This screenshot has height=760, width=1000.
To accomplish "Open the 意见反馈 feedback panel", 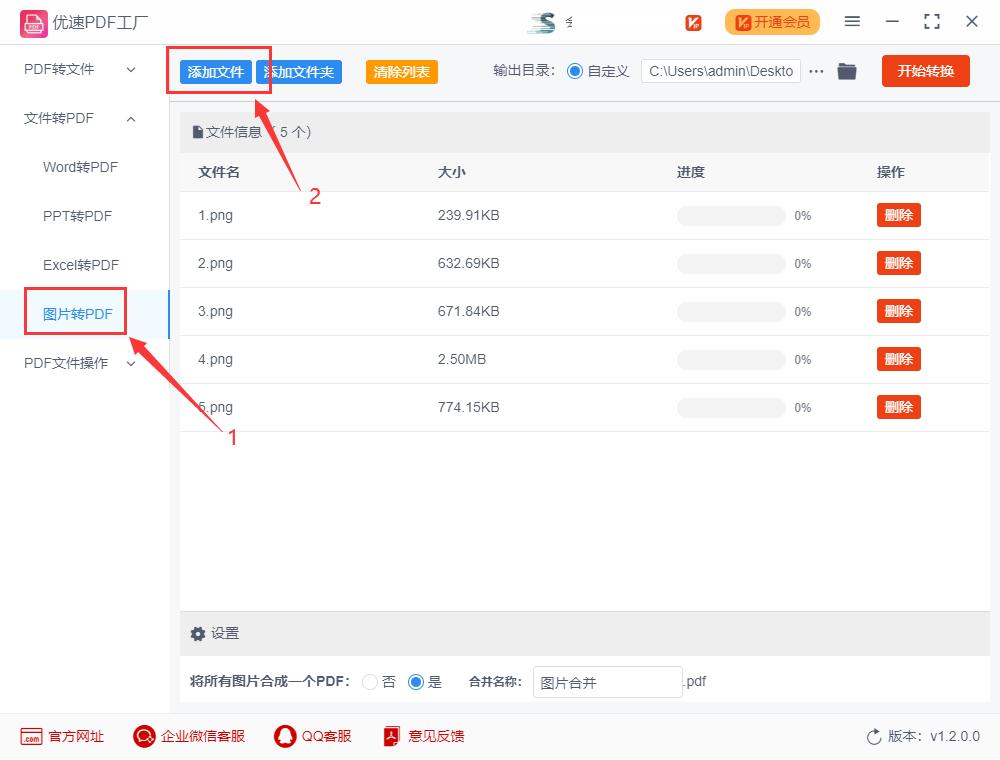I will coord(389,736).
